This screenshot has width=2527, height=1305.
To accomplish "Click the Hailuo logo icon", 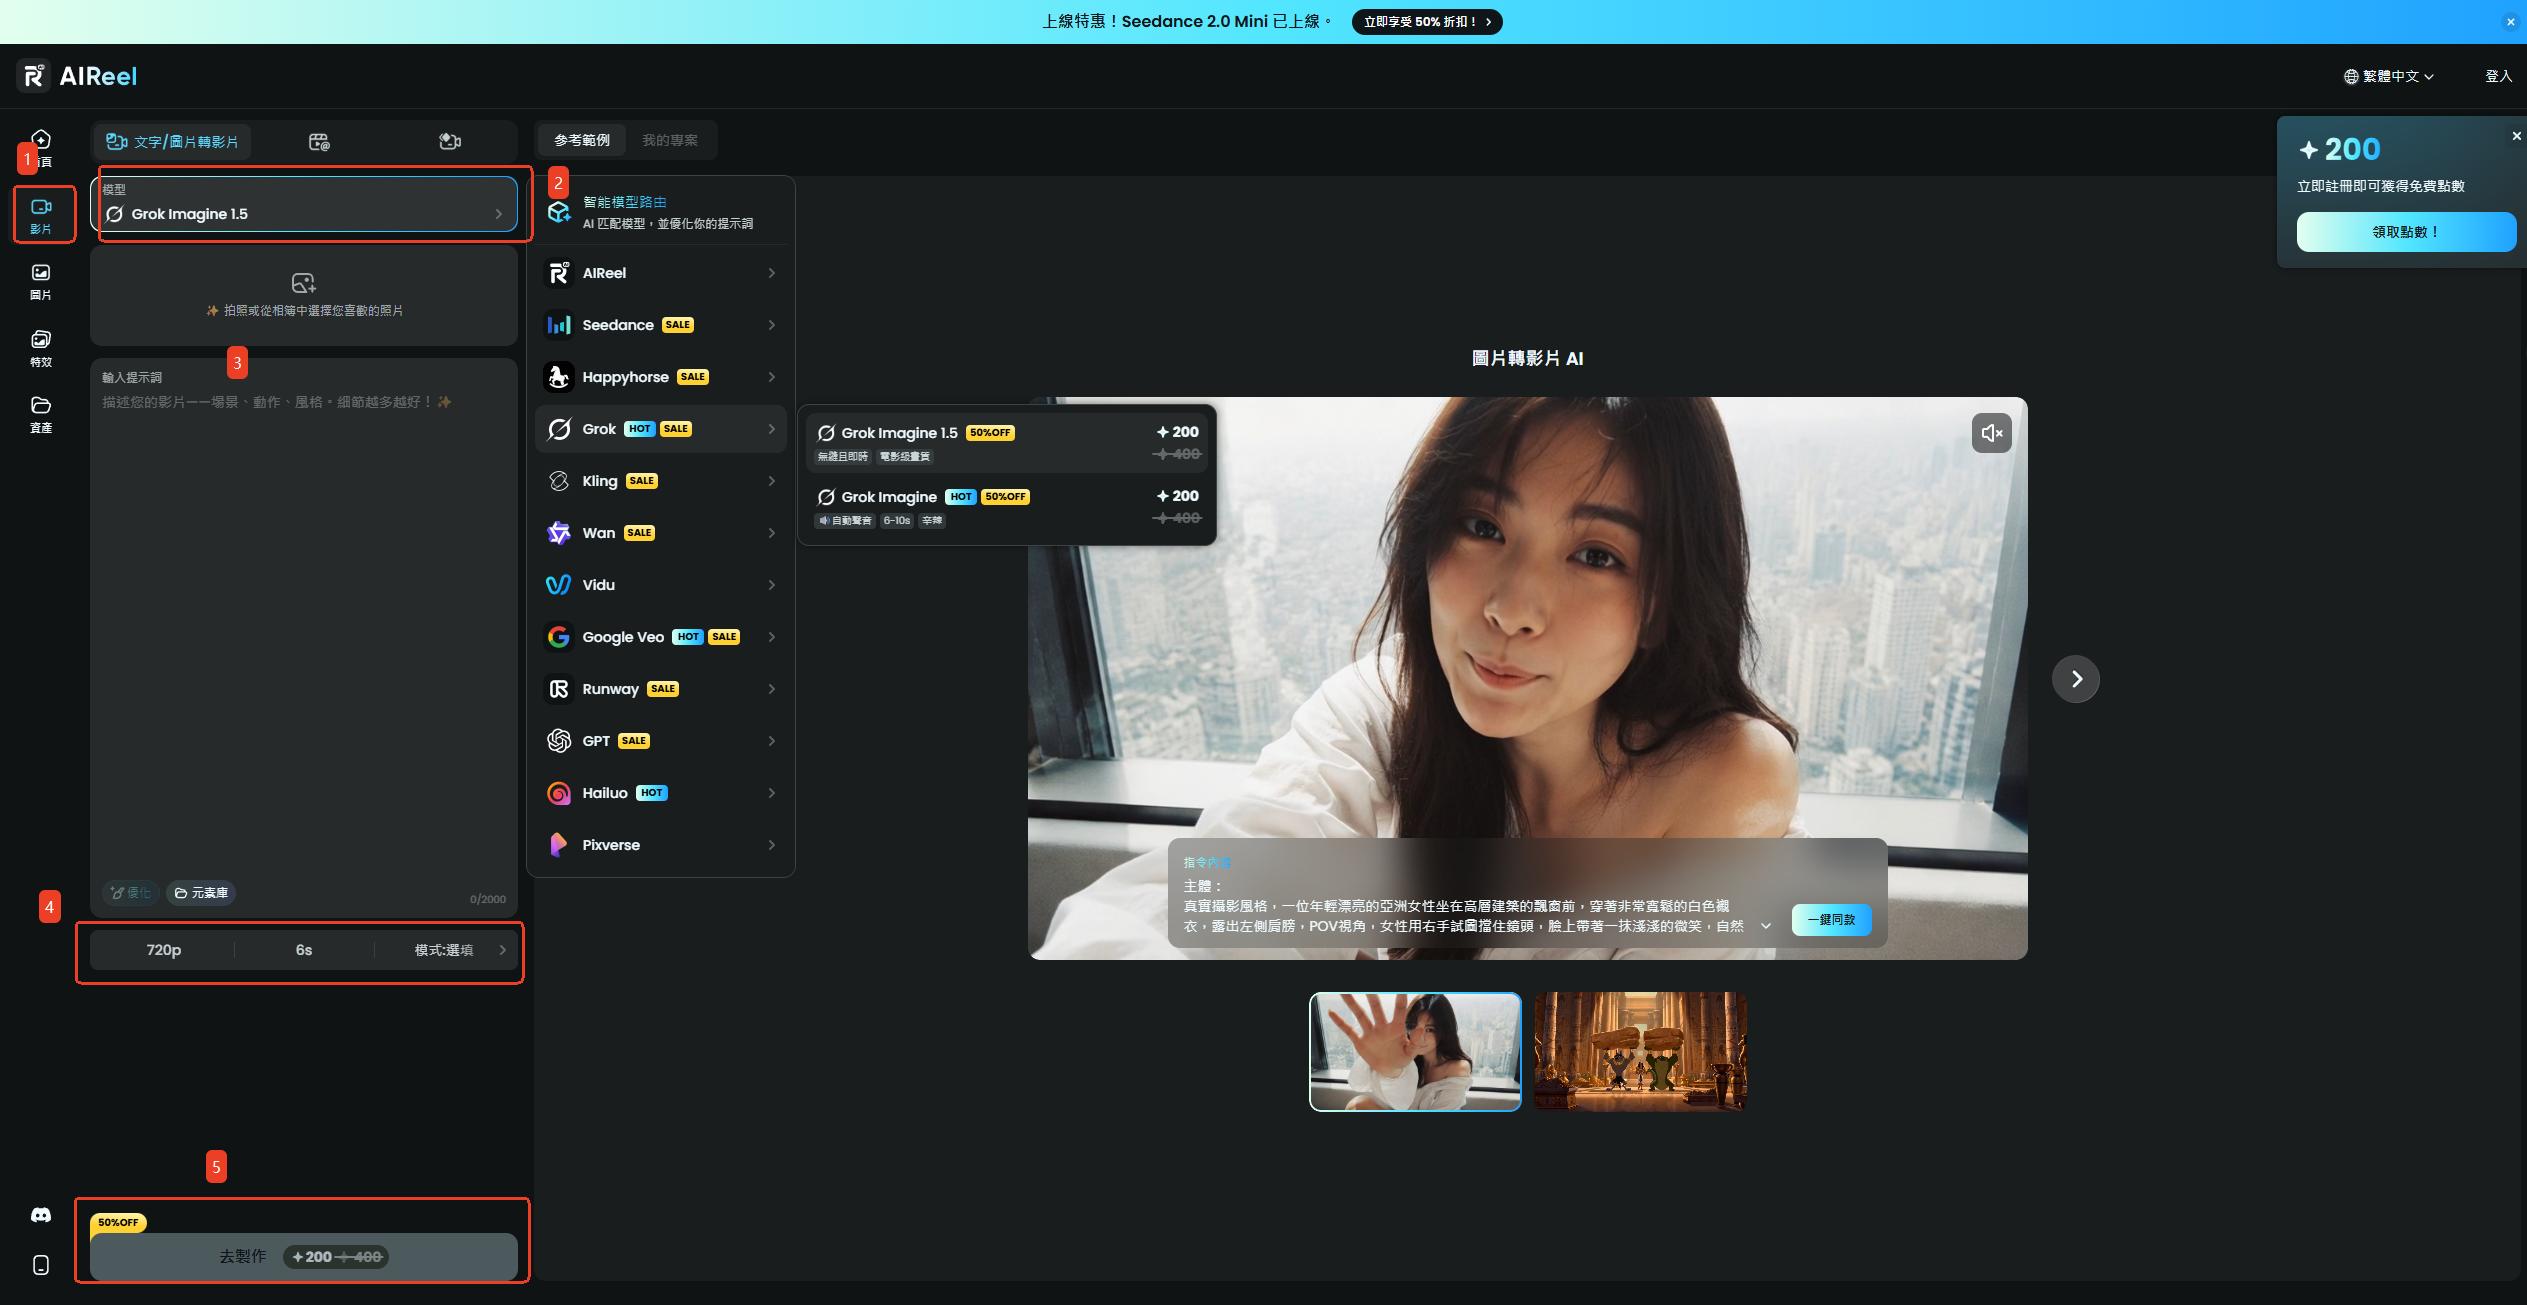I will pyautogui.click(x=558, y=793).
